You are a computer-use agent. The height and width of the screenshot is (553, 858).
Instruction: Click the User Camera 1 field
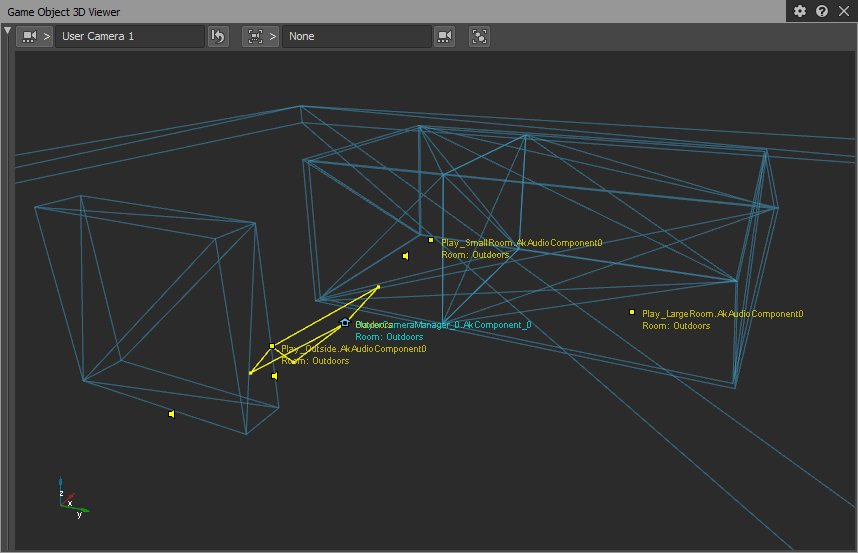129,36
